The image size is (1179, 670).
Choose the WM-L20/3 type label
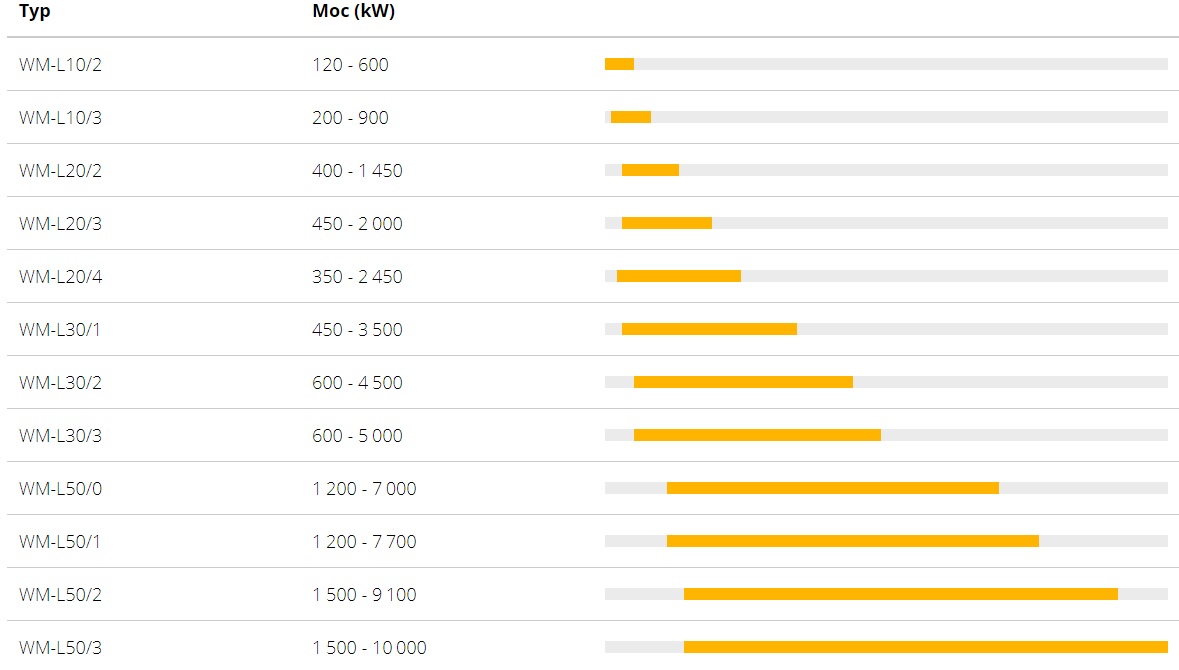[60, 223]
